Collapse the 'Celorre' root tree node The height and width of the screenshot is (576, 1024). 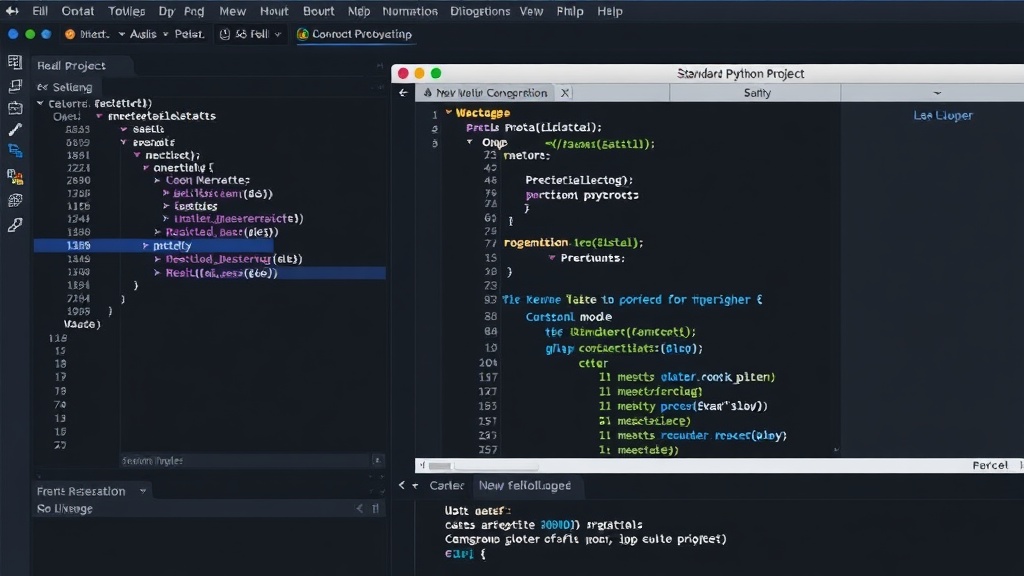coord(40,103)
